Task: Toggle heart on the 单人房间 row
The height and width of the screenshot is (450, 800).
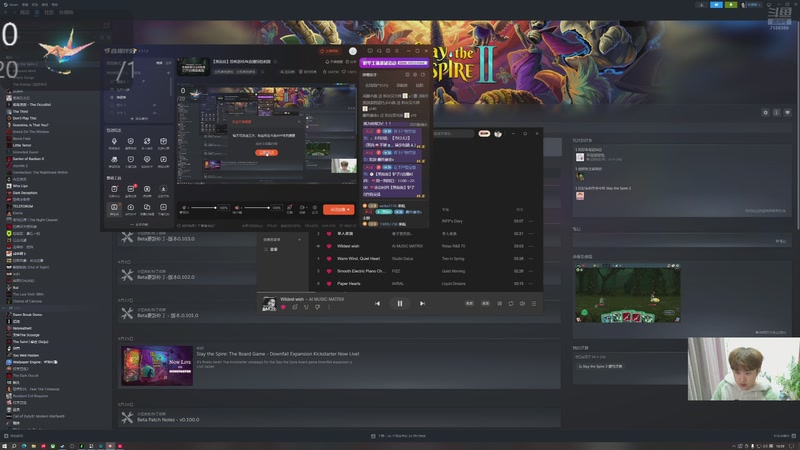Action: point(329,233)
